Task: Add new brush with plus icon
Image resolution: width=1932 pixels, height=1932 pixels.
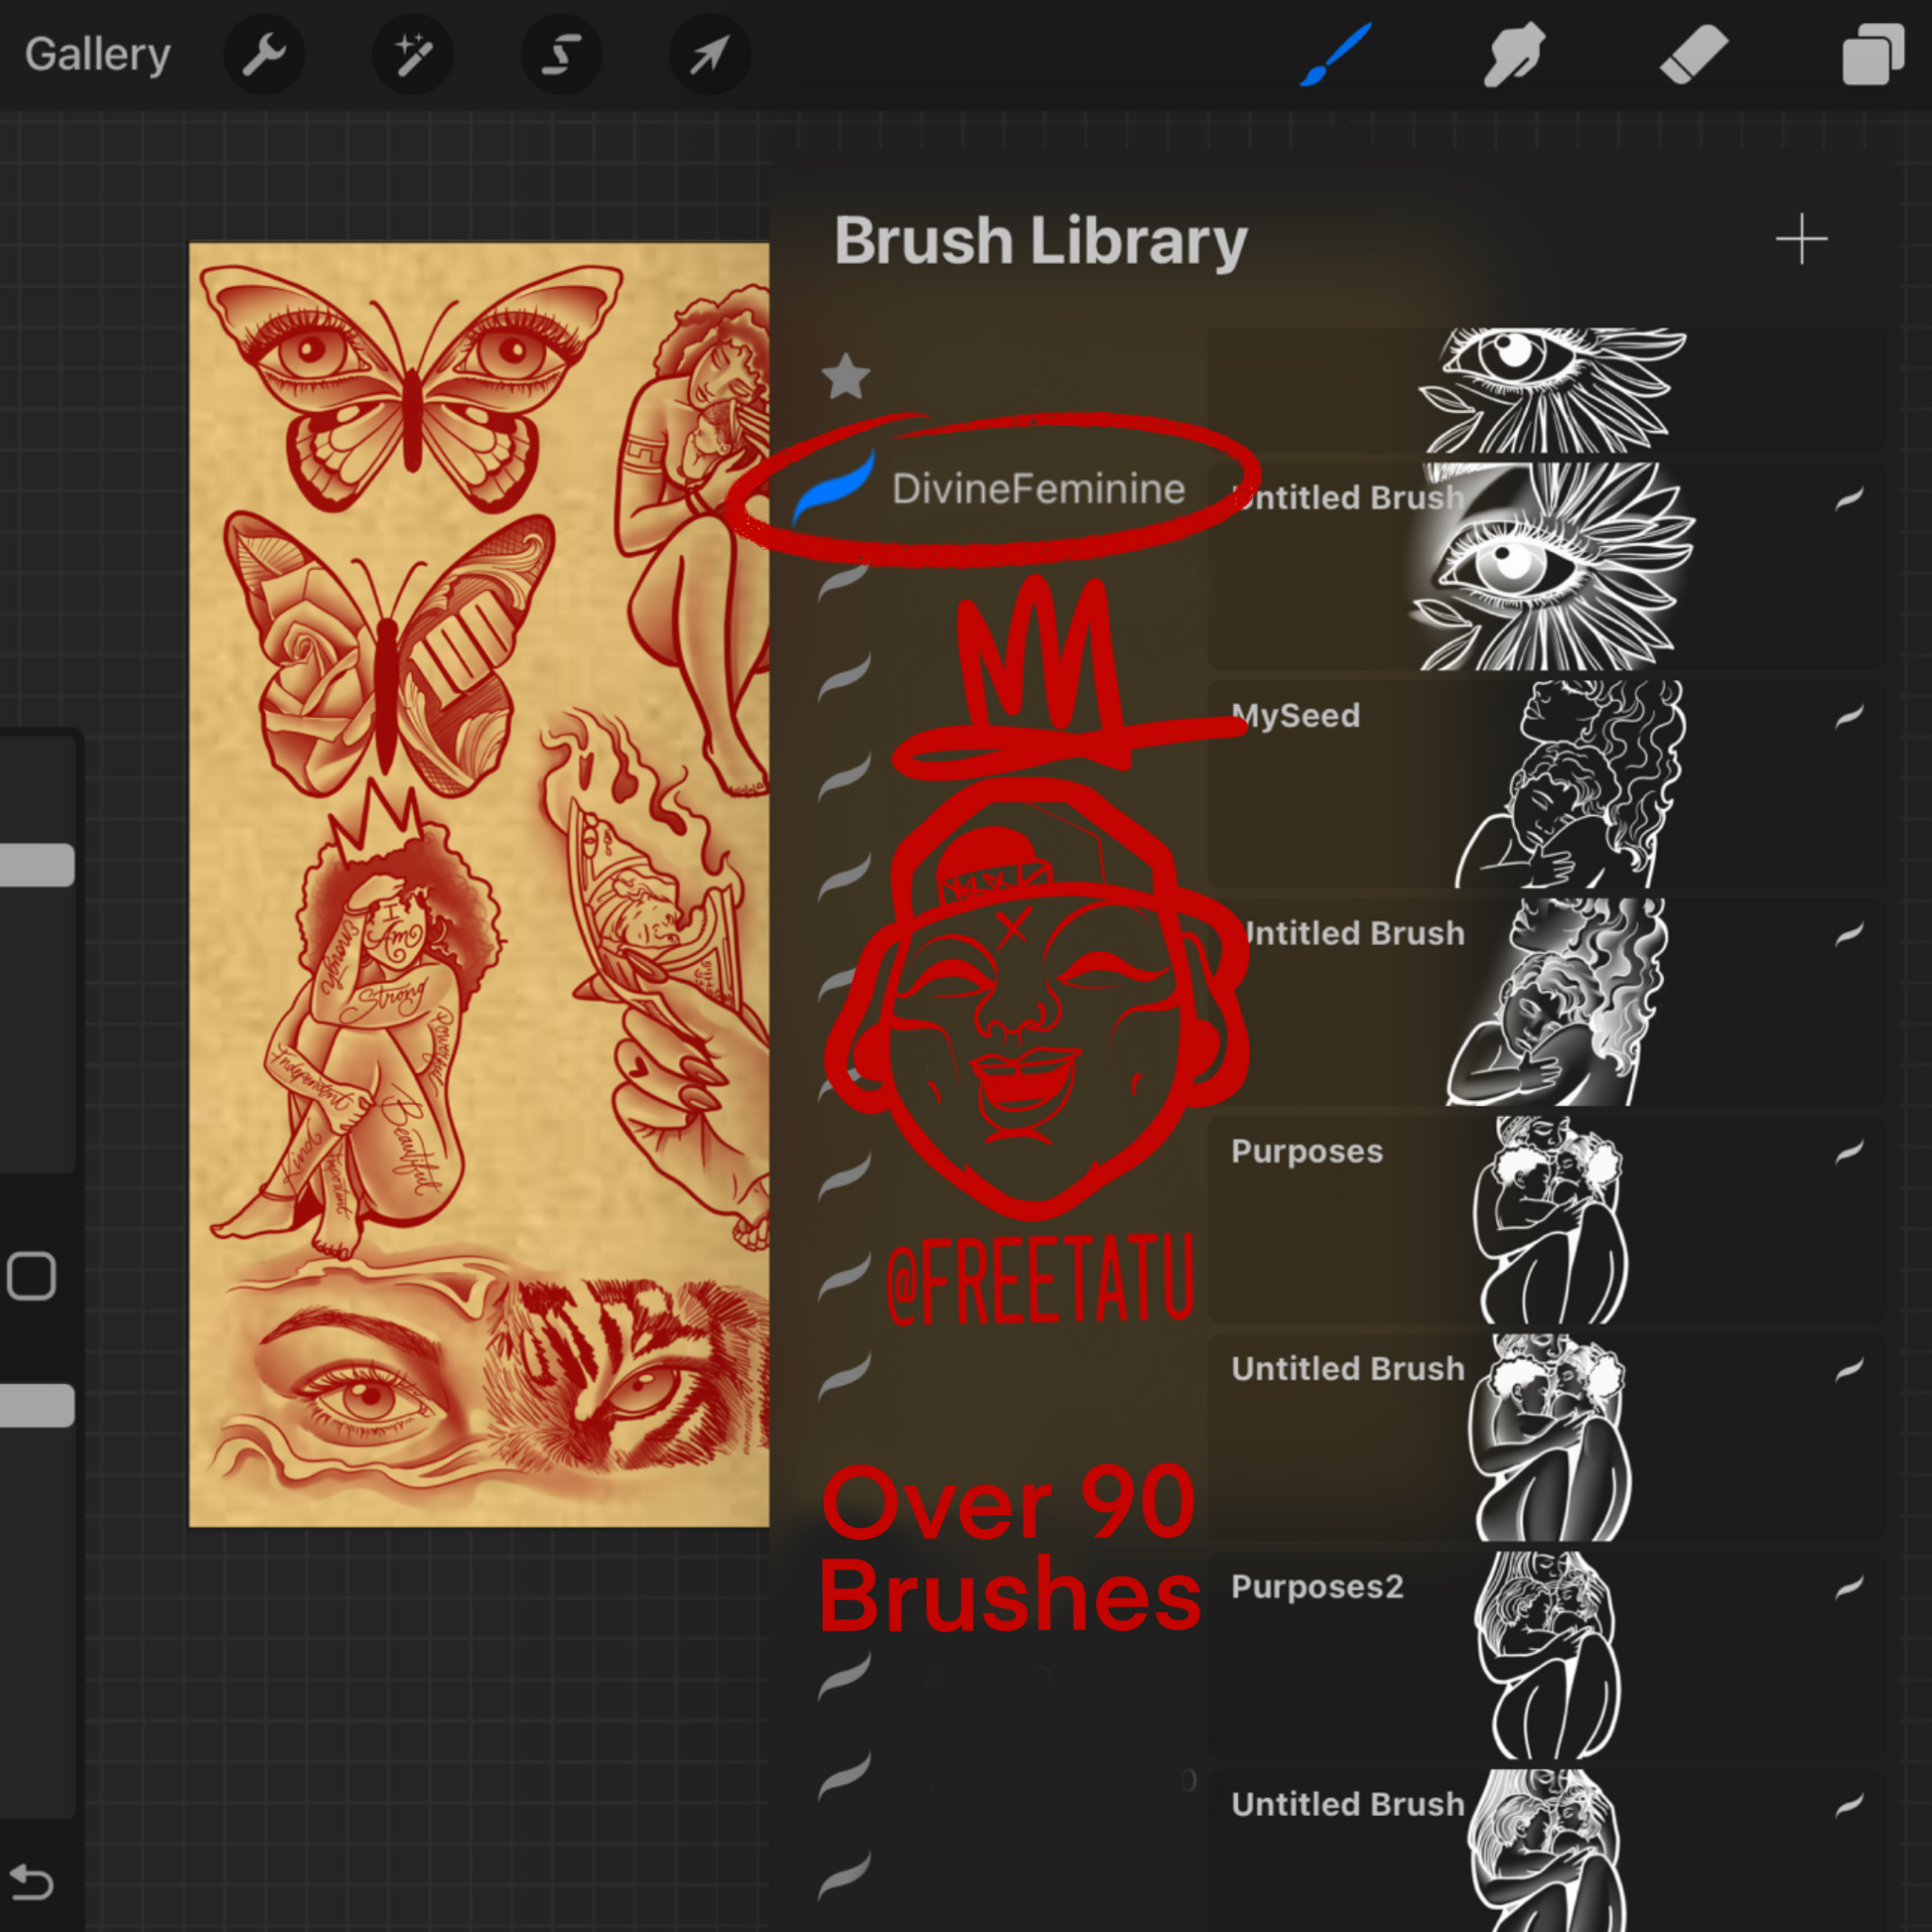Action: [1801, 240]
